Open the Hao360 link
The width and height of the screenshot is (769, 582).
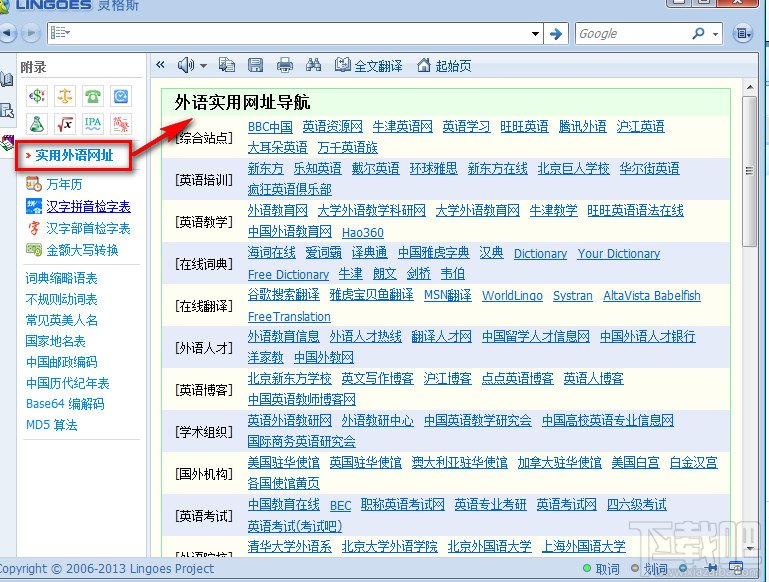363,232
